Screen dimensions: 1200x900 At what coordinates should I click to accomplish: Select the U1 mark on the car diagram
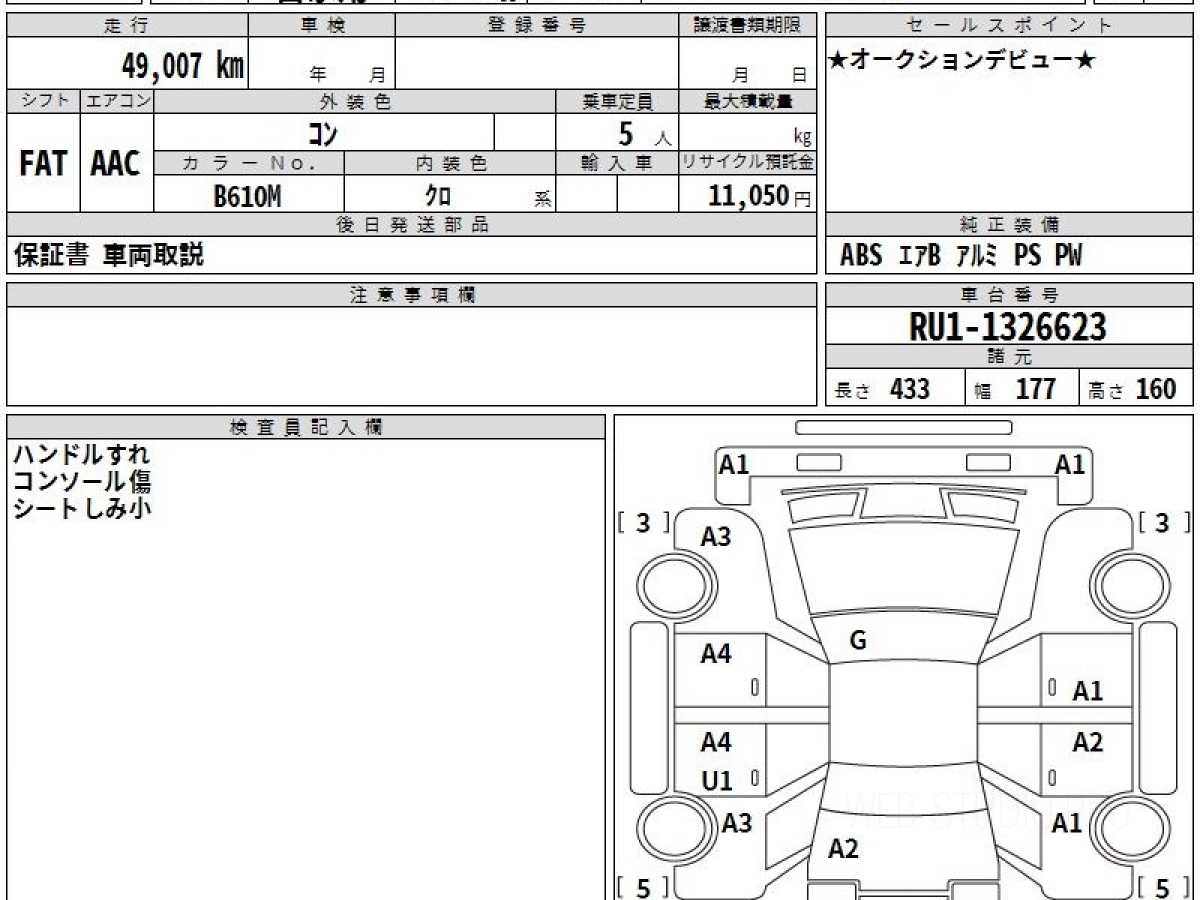click(716, 781)
